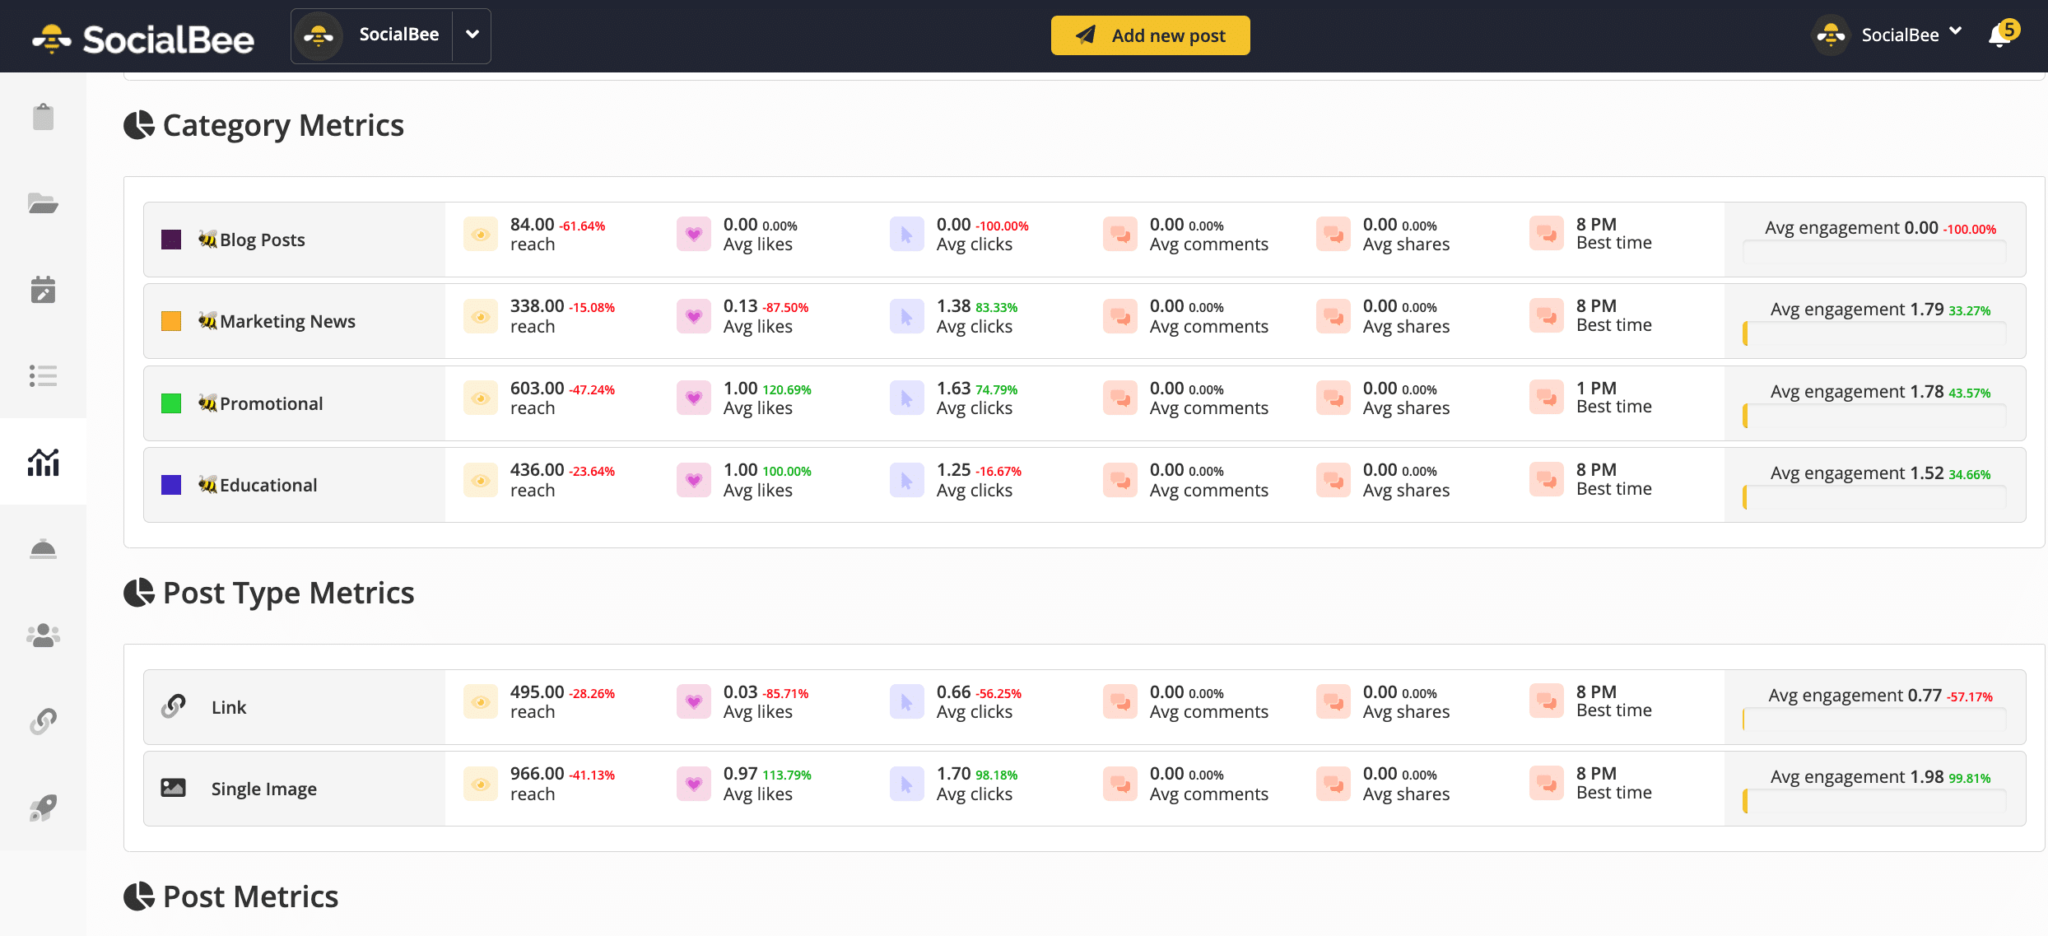Click the Blog Posts purple color swatch
Viewport: 2048px width, 936px height.
171,240
